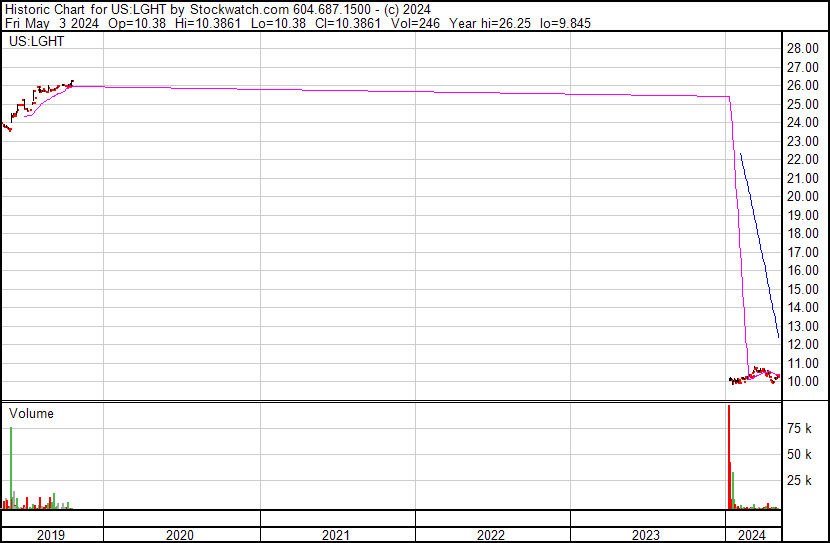Screen dimensions: 830x543
Task: Select the 2024 year on time axis
Action: [x=753, y=535]
